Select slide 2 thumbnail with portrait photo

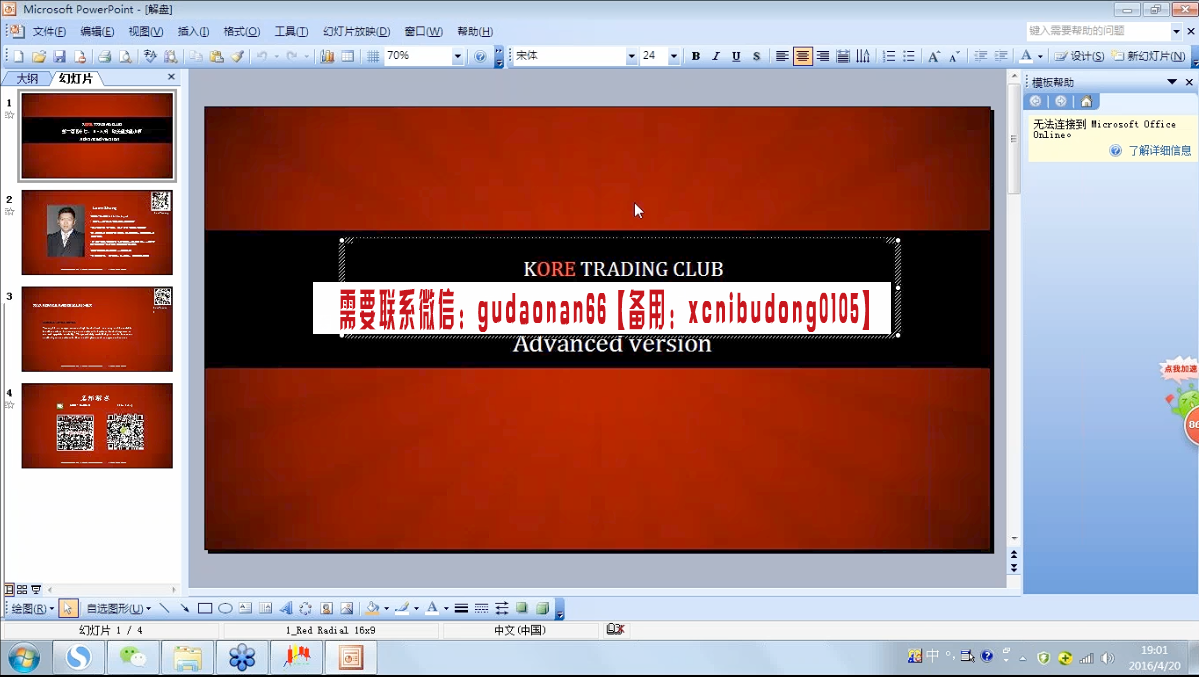tap(97, 233)
